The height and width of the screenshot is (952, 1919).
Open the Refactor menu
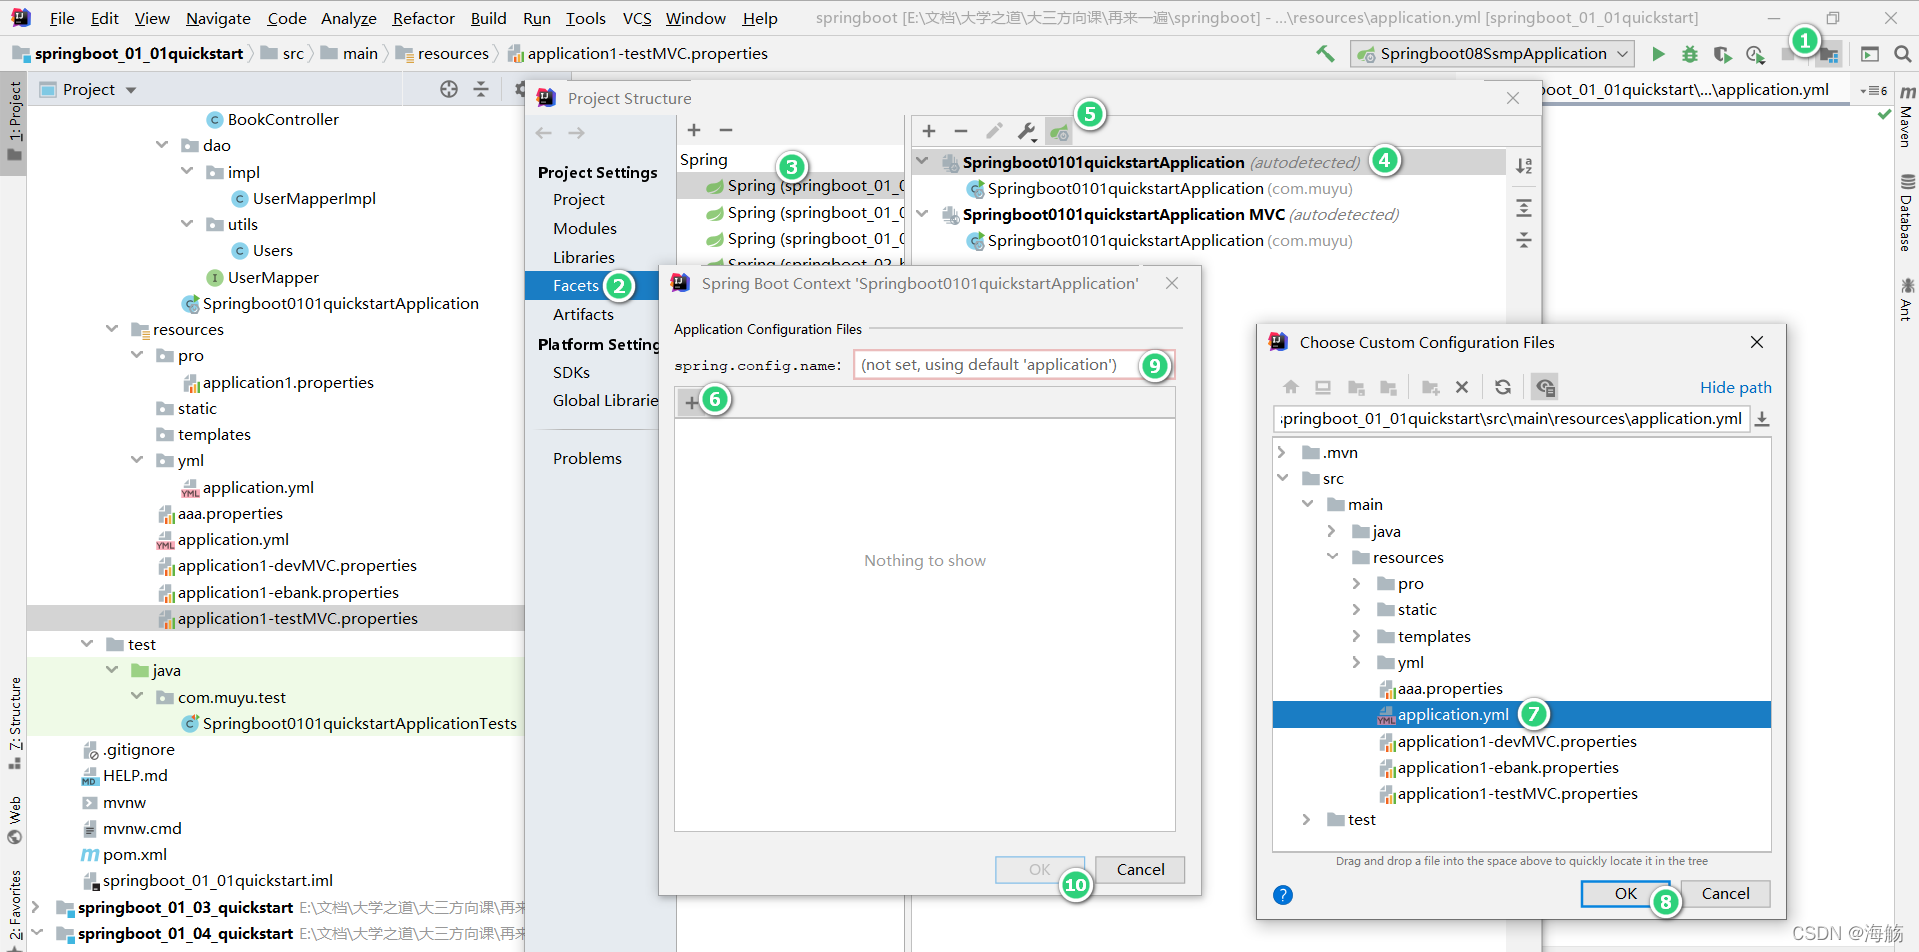423,18
